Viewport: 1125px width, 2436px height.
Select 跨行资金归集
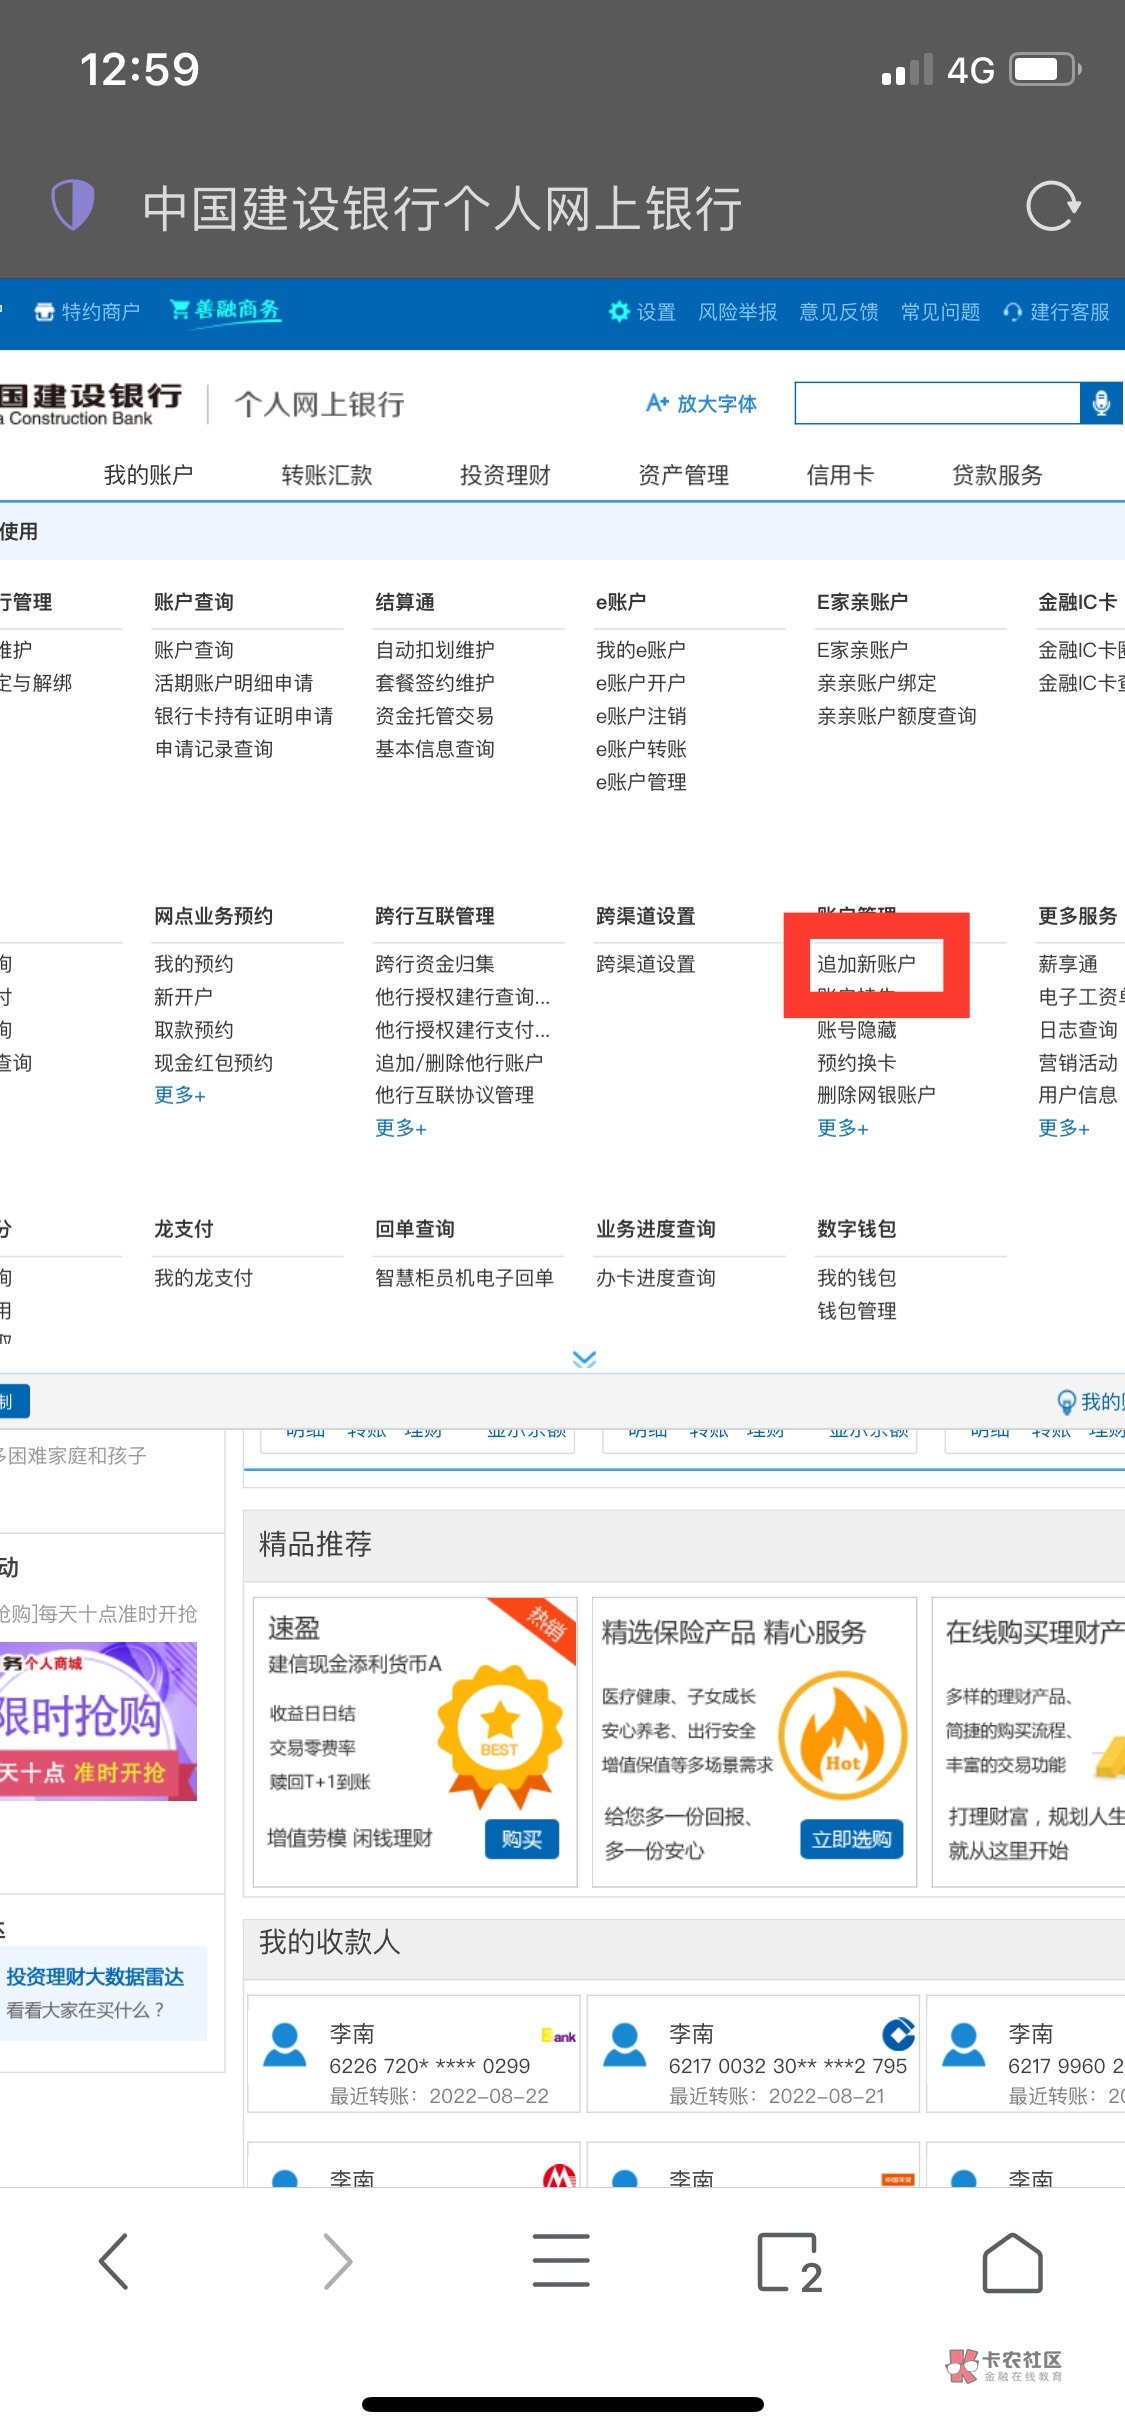[x=435, y=964]
